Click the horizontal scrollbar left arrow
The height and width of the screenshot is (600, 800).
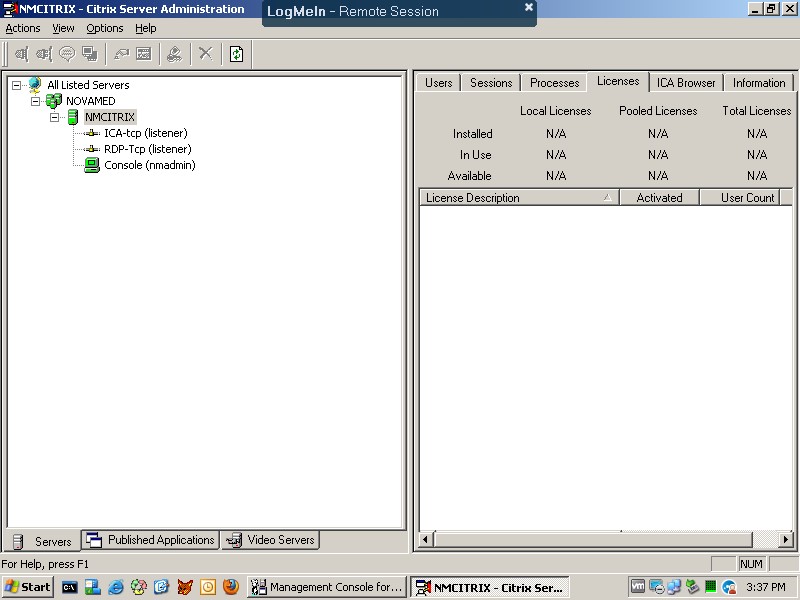[x=427, y=539]
